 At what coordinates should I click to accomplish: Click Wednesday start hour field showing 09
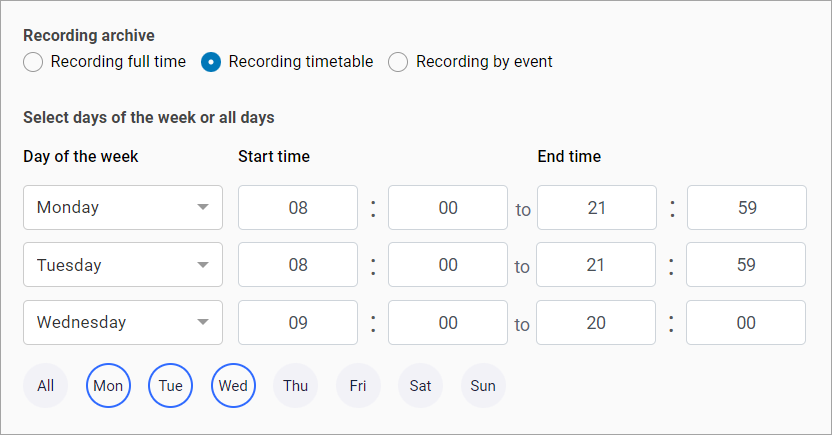(298, 323)
